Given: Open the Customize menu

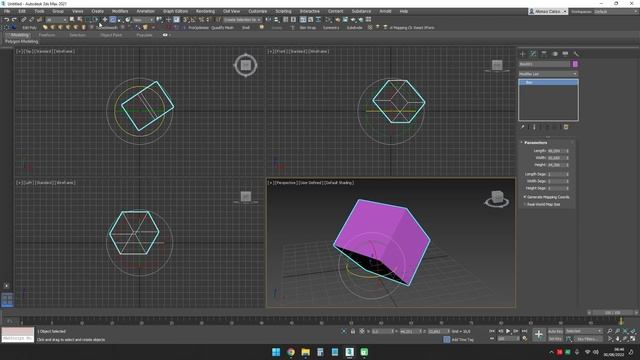Looking at the screenshot, I should coord(258,11).
